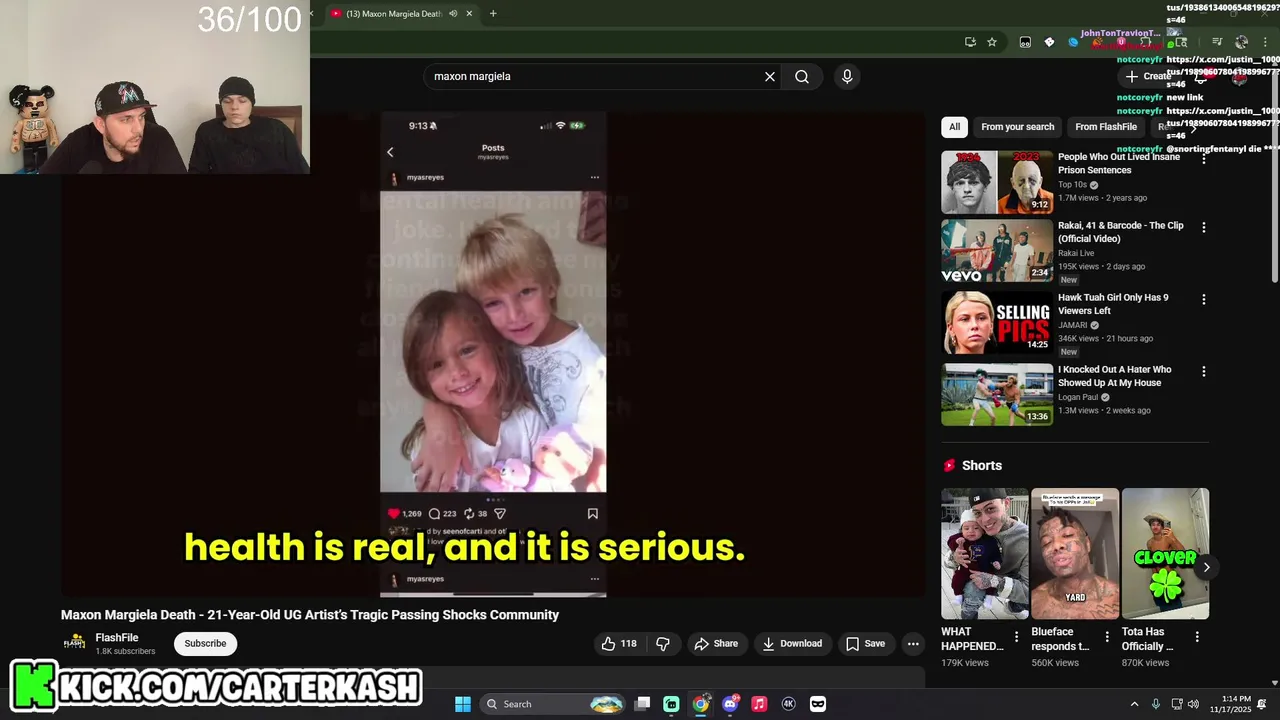
Task: Open the Windows Start menu
Action: click(463, 704)
